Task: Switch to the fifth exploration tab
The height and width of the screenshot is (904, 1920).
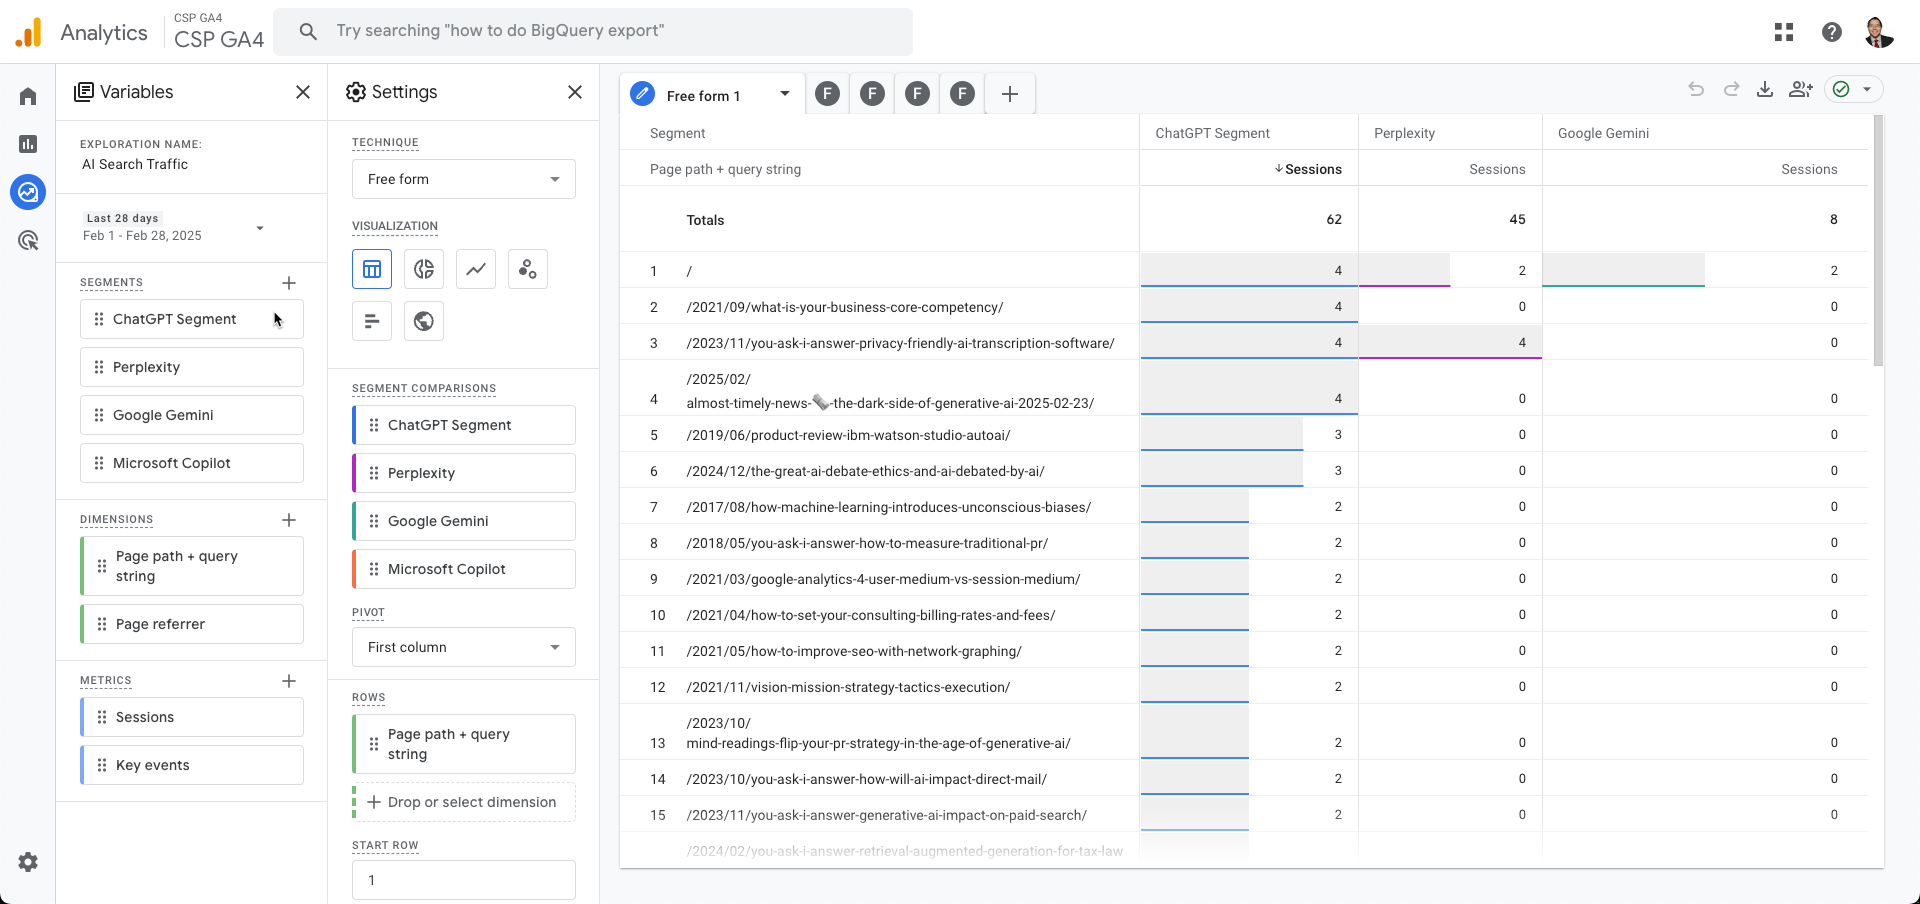Action: (962, 94)
